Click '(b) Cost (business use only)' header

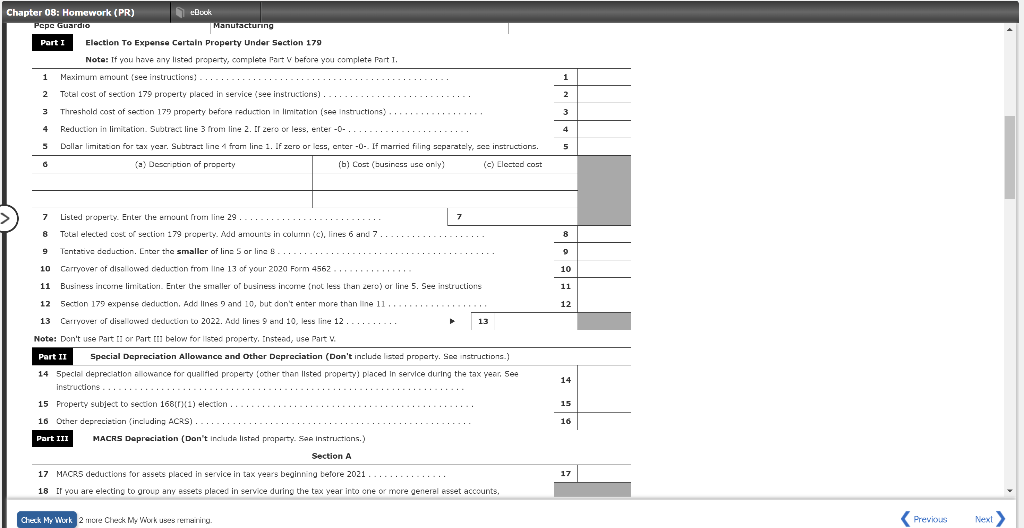[x=391, y=165]
